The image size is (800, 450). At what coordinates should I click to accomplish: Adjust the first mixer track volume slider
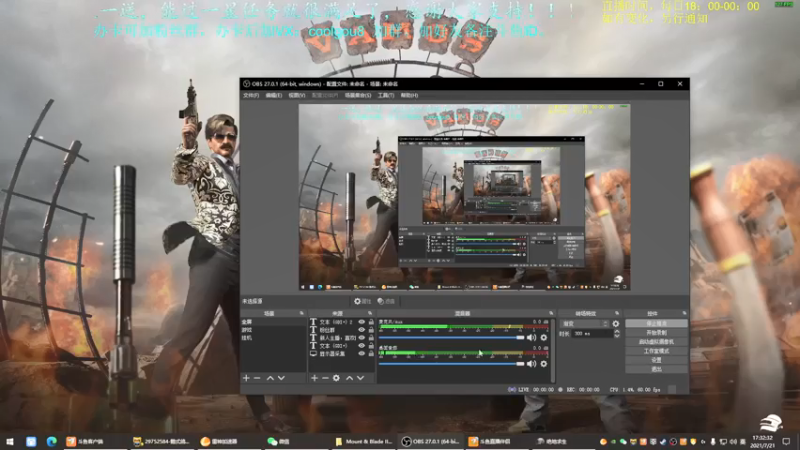pos(452,338)
